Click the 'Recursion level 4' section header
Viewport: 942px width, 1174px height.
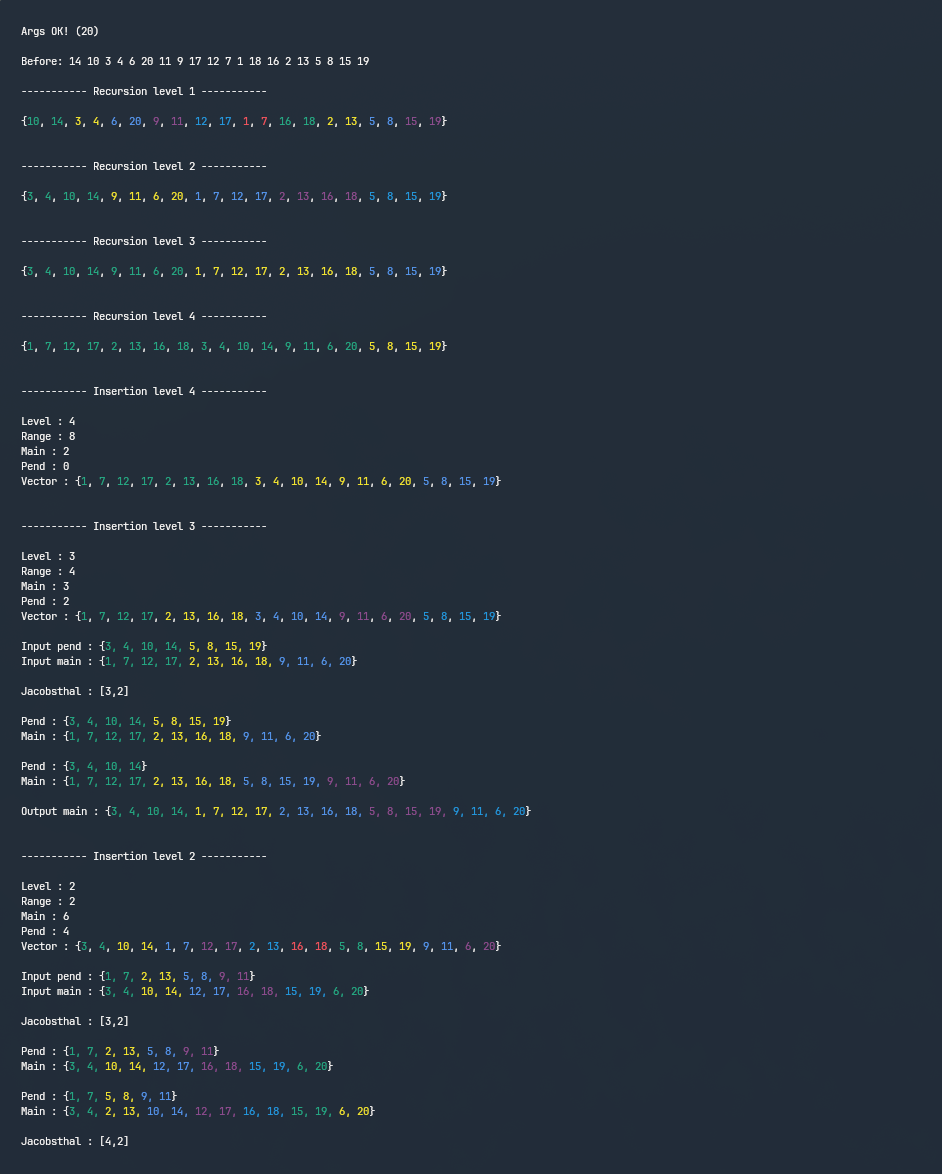coord(143,316)
